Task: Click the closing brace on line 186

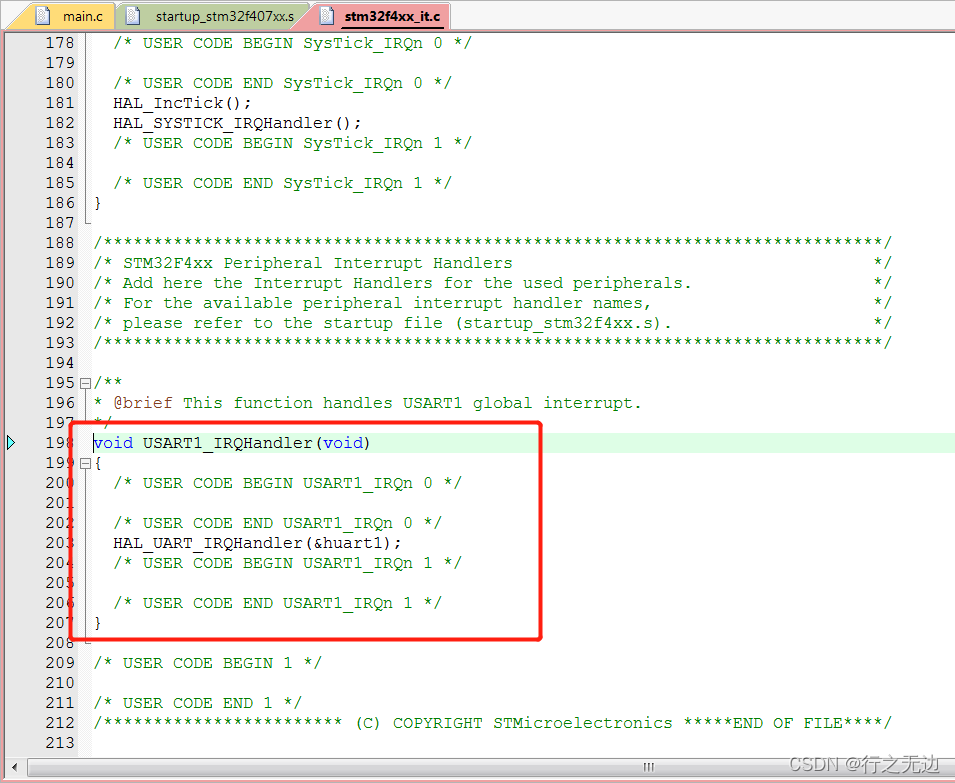Action: click(97, 203)
